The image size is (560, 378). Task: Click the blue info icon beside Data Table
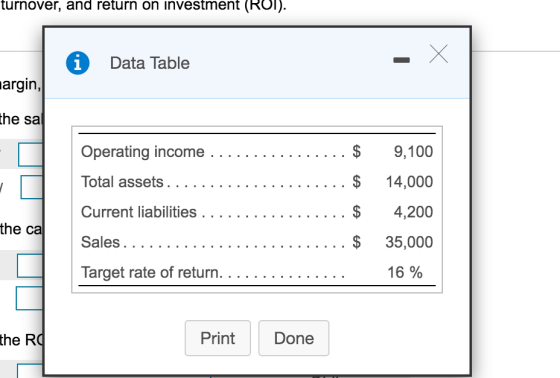coord(78,63)
